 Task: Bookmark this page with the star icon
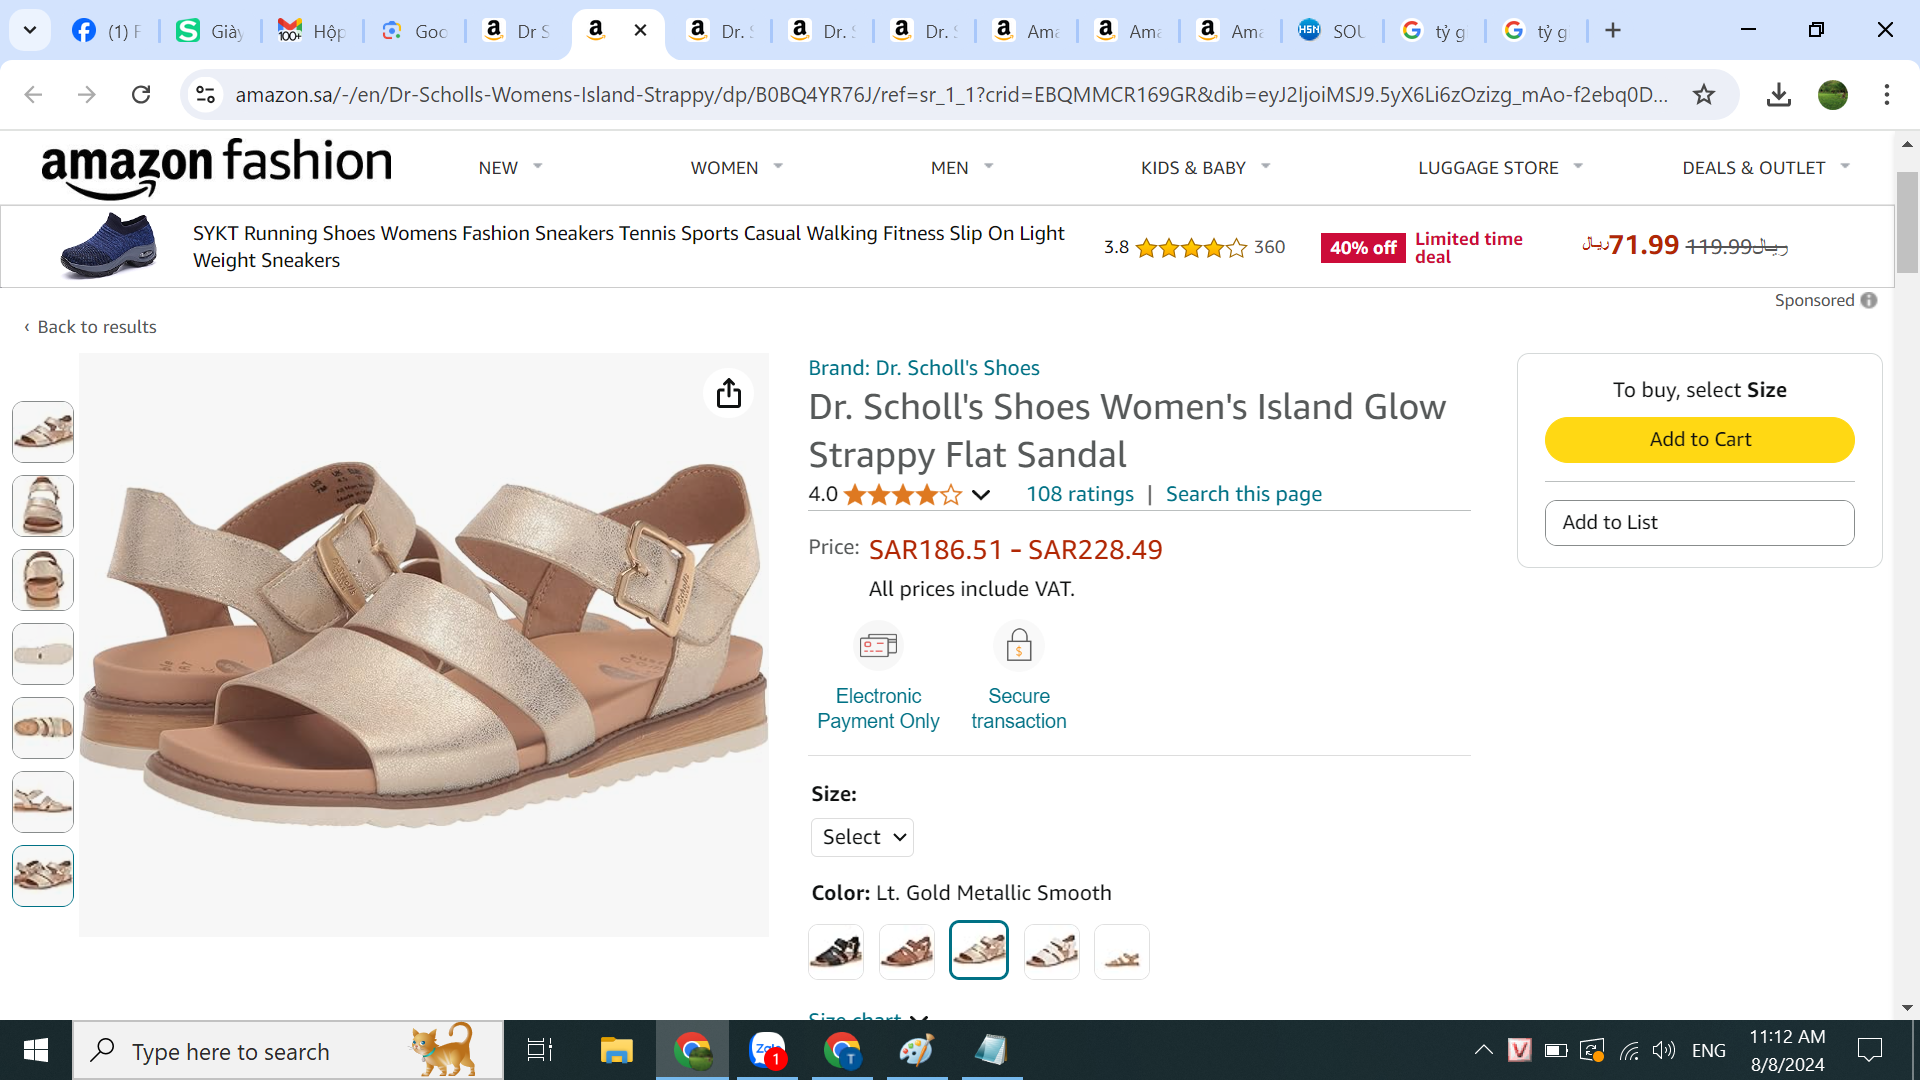pyautogui.click(x=1704, y=95)
